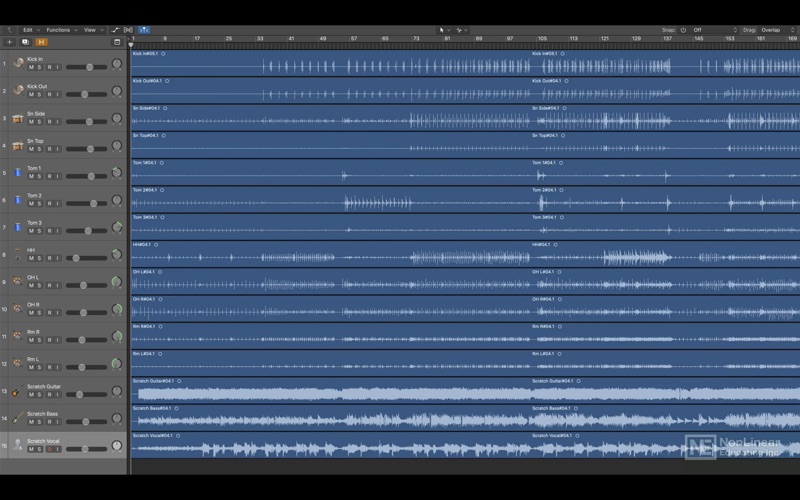
Task: Open the View menu
Action: pos(93,30)
